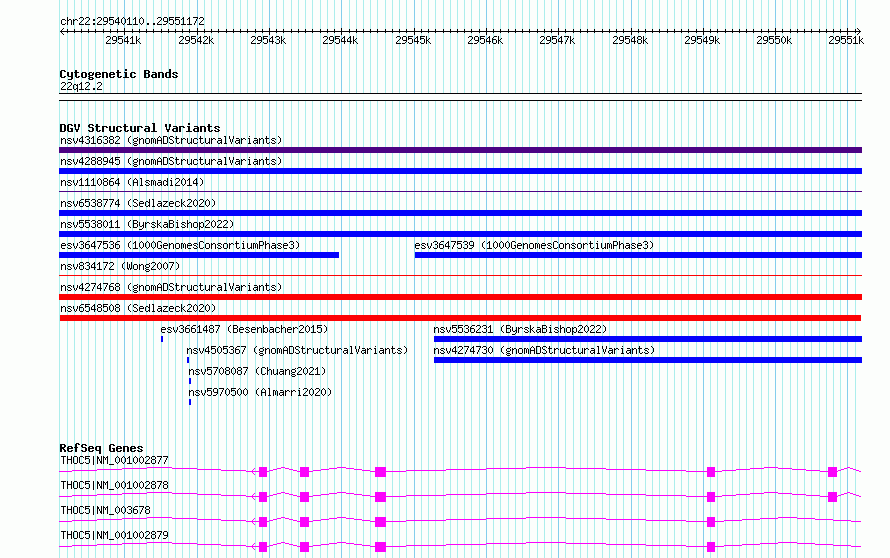Viewport: 890px width, 558px height.
Task: Open THOC5|NM_003678 transcript label
Action: coord(106,510)
